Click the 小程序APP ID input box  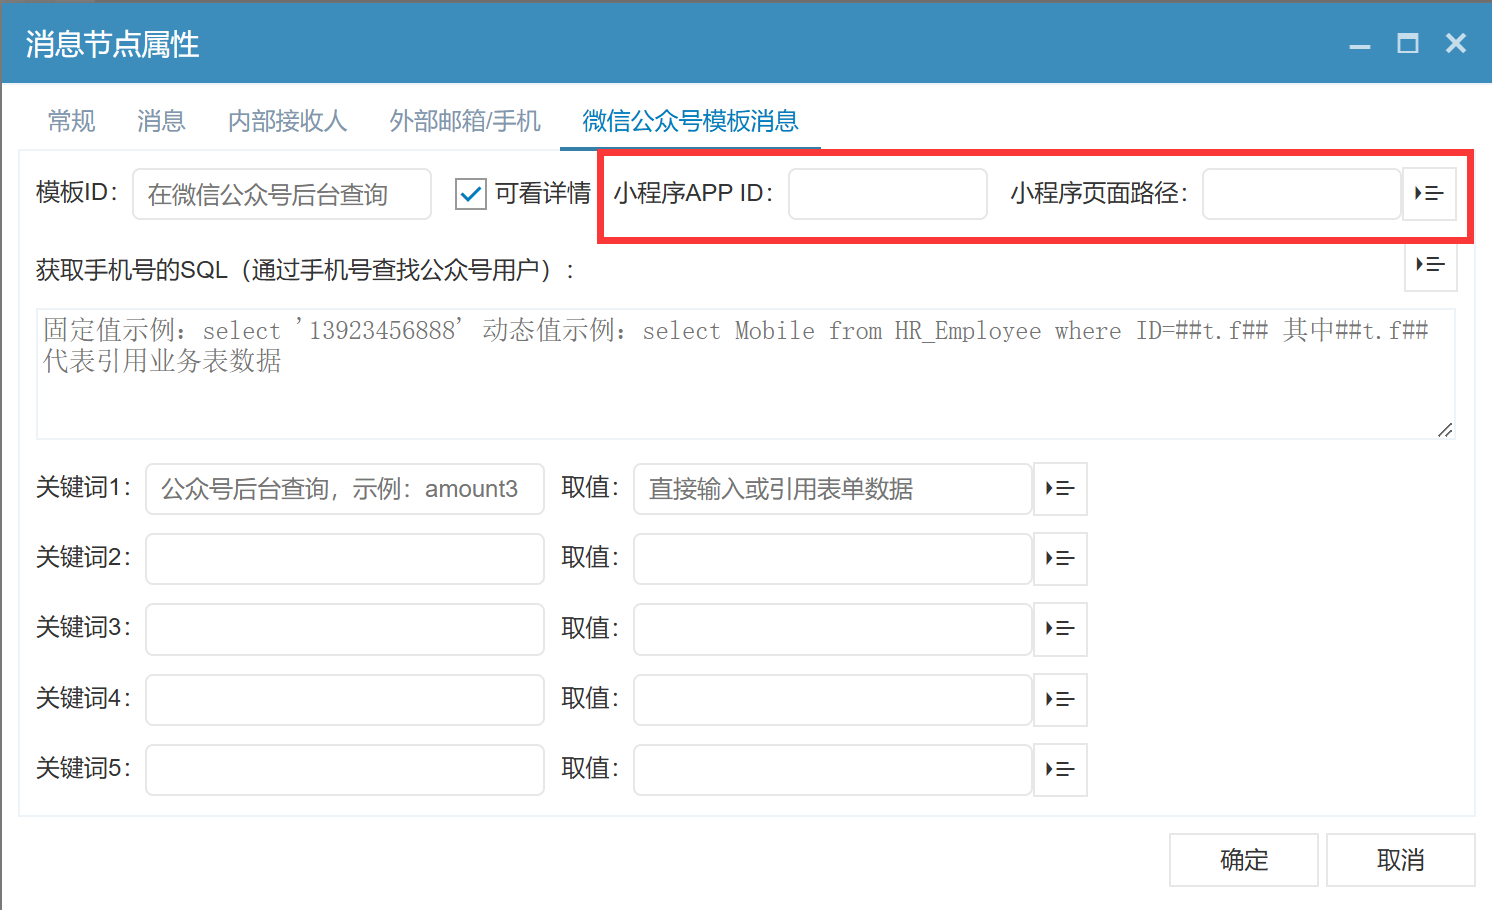click(887, 194)
